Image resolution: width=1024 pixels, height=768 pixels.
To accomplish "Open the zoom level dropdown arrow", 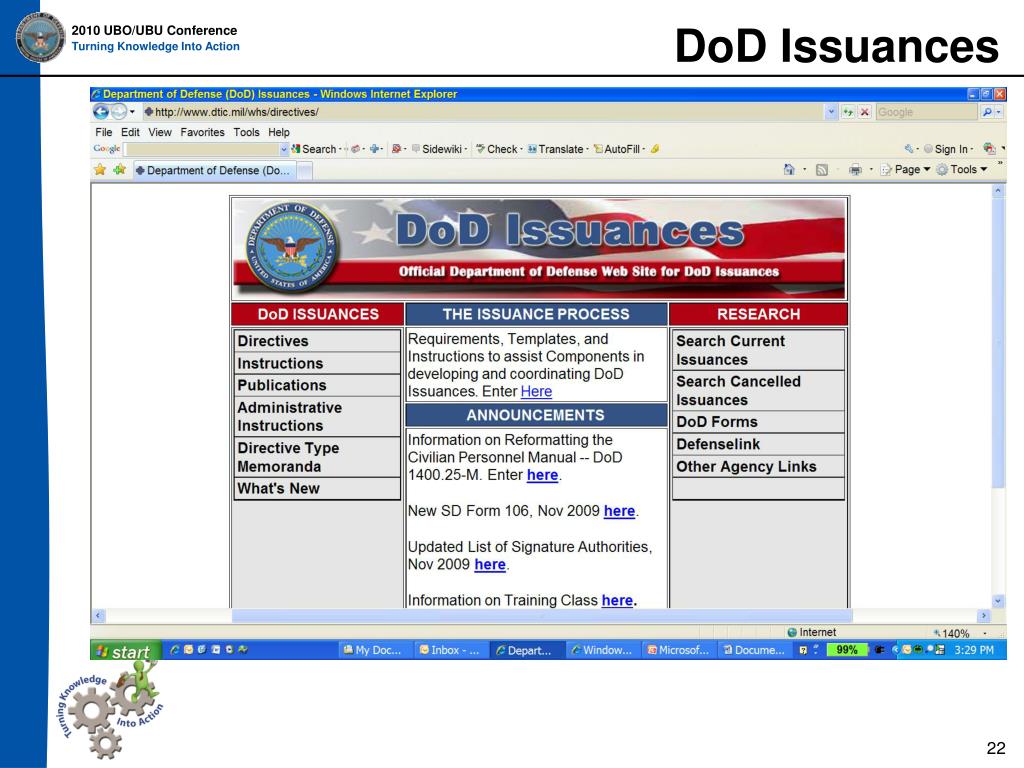I will point(985,633).
